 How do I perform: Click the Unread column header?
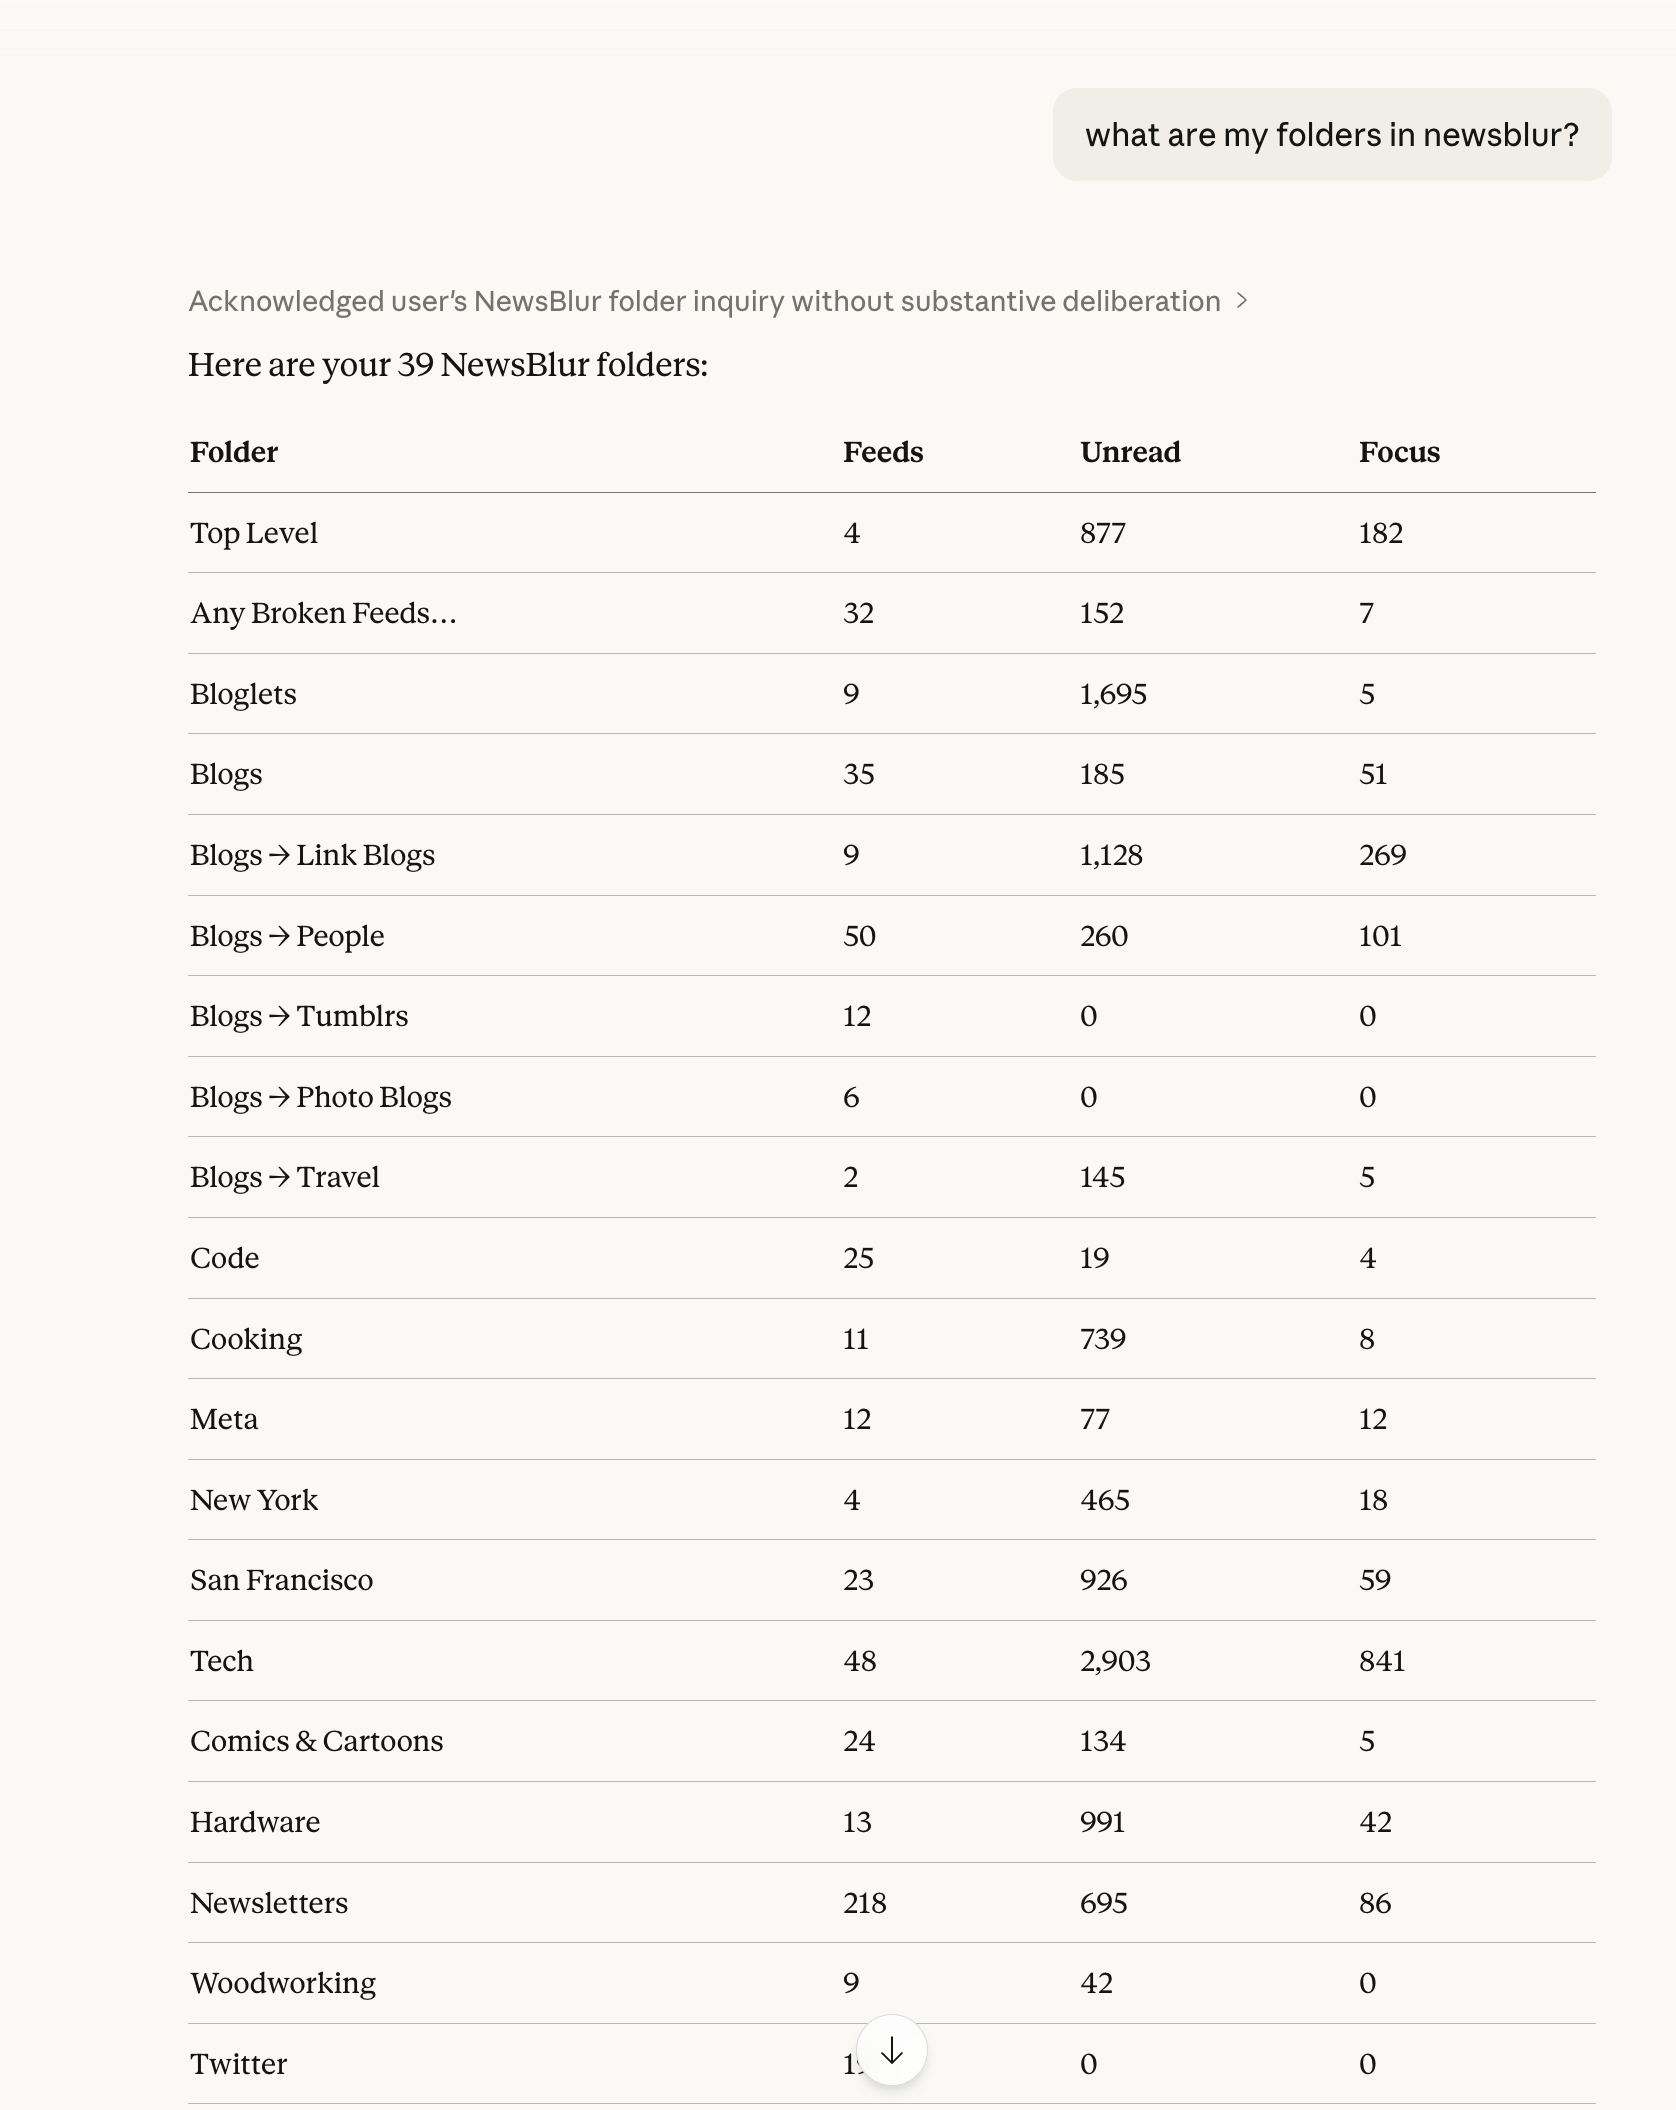pyautogui.click(x=1130, y=452)
